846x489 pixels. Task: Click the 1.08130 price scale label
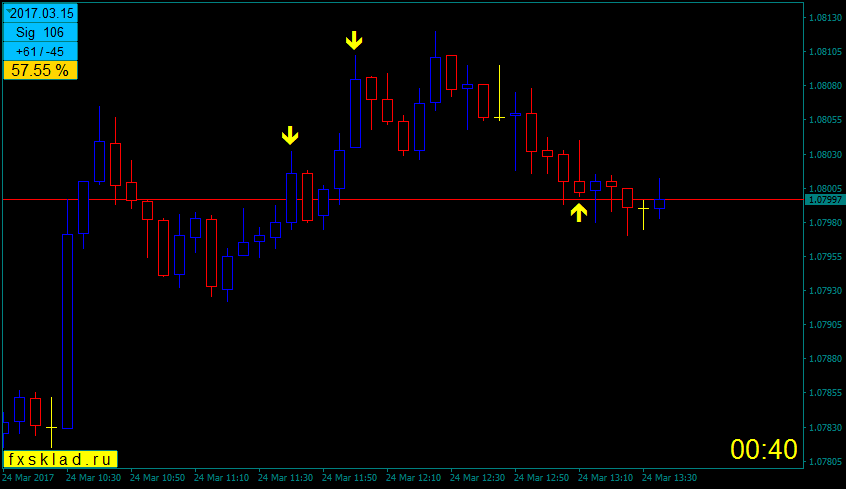[824, 18]
